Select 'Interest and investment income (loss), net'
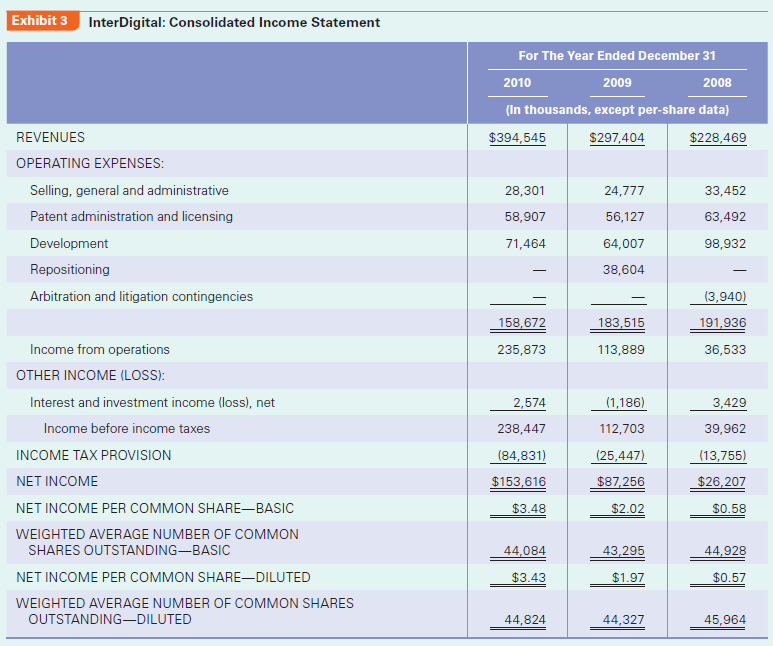773x646 pixels. pos(152,402)
